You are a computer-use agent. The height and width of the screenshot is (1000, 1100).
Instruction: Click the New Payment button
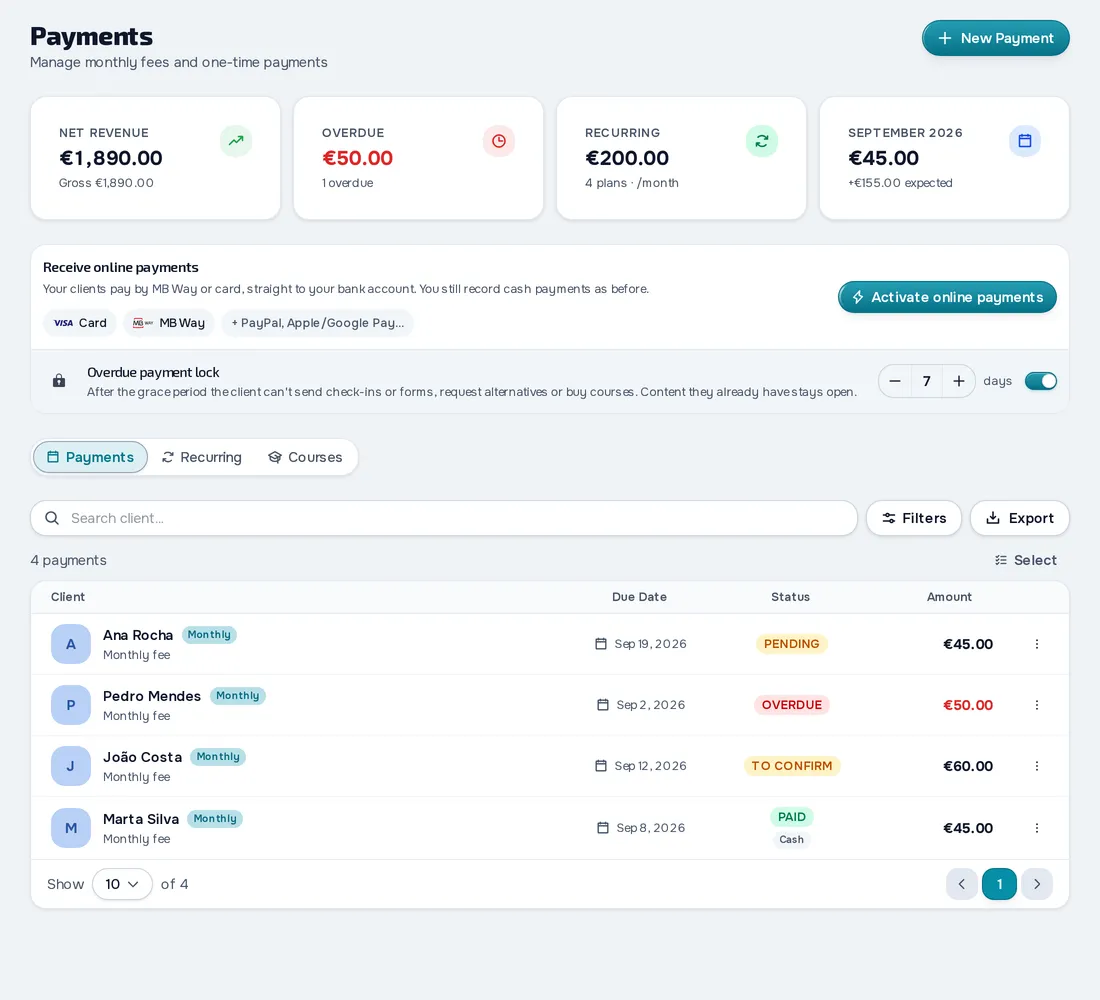[995, 38]
